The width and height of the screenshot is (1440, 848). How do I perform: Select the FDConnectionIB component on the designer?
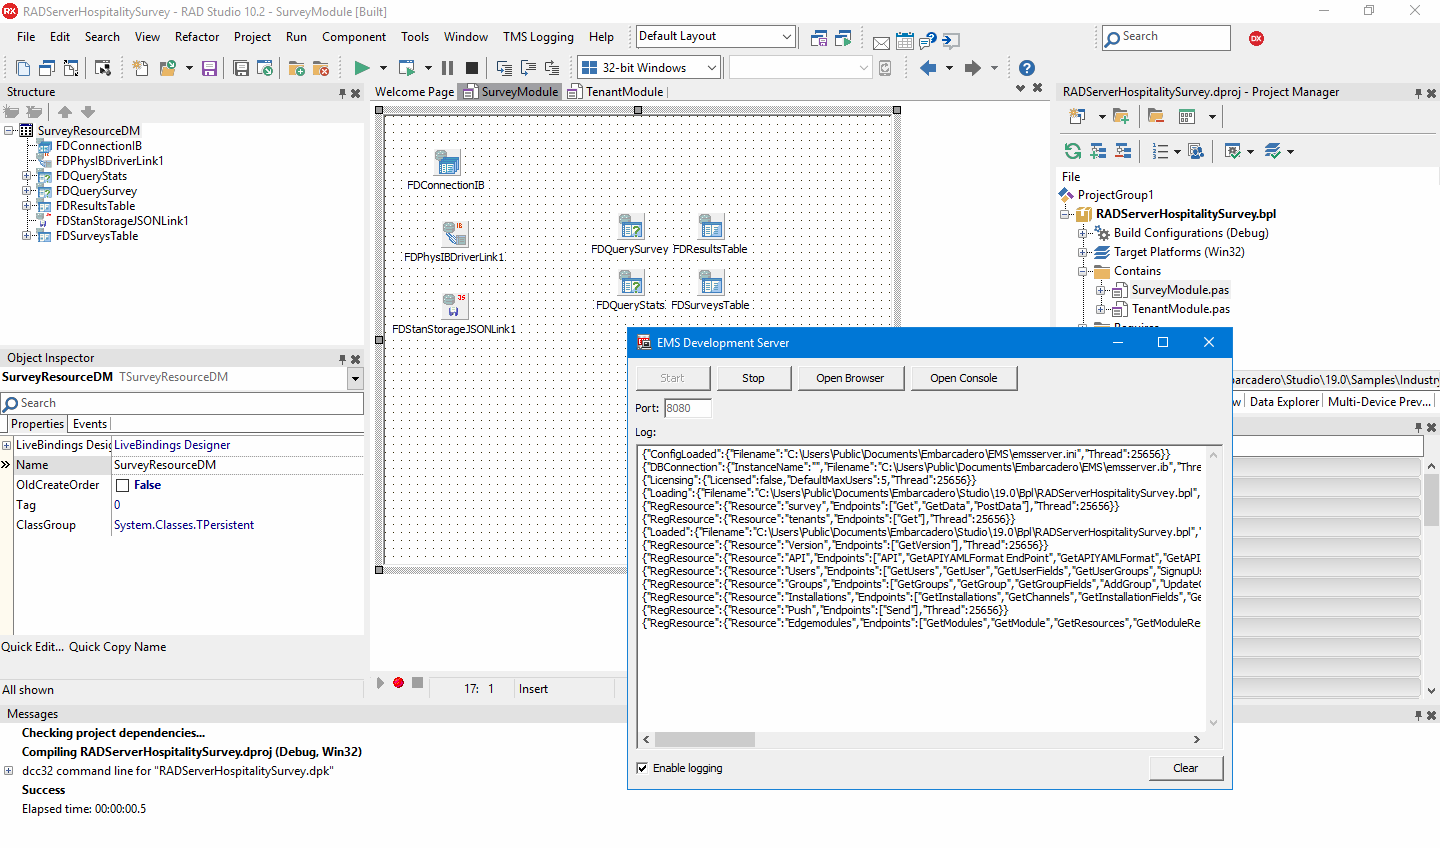(x=447, y=162)
